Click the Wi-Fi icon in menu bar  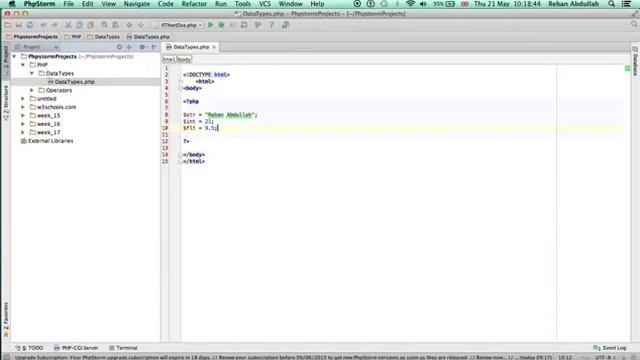click(410, 4)
